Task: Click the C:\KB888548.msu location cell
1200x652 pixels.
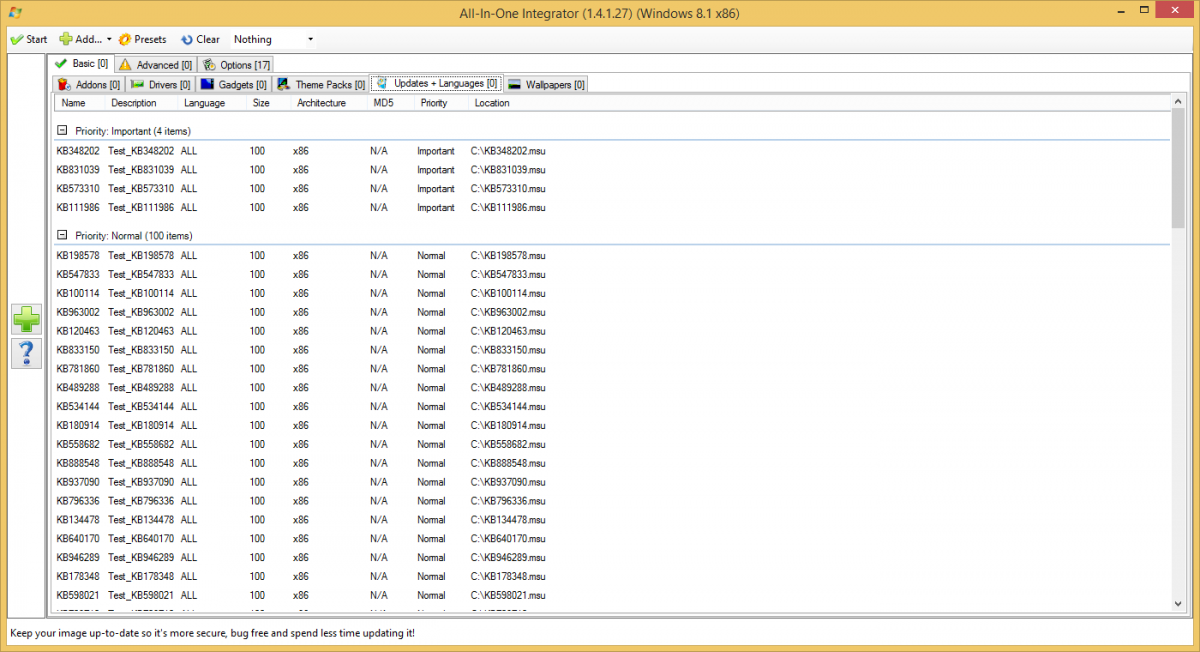Action: pyautogui.click(x=508, y=463)
